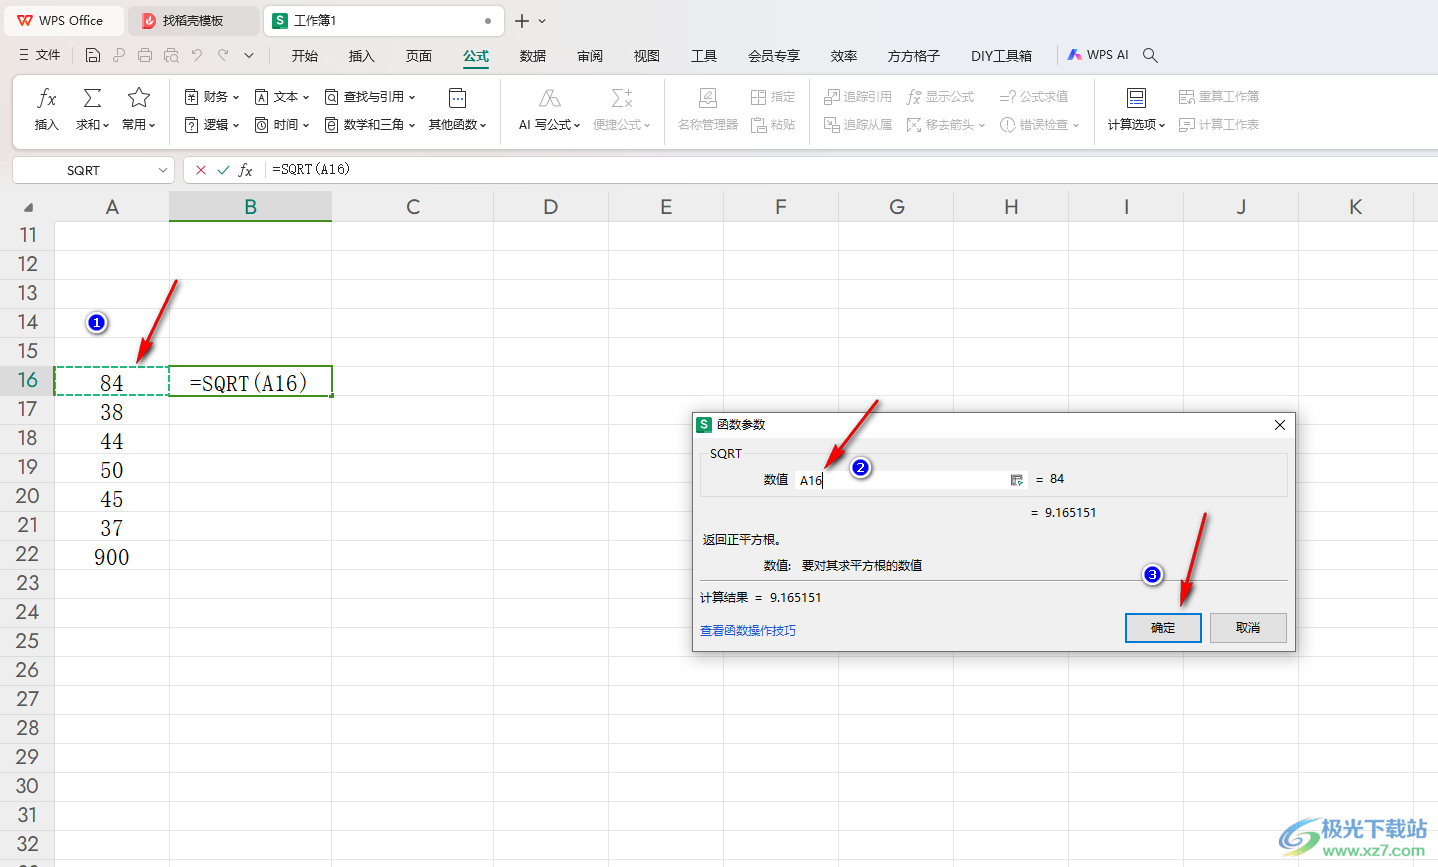This screenshot has width=1438, height=867.
Task: Click the 追踪引用 trace precedents icon
Action: [831, 97]
